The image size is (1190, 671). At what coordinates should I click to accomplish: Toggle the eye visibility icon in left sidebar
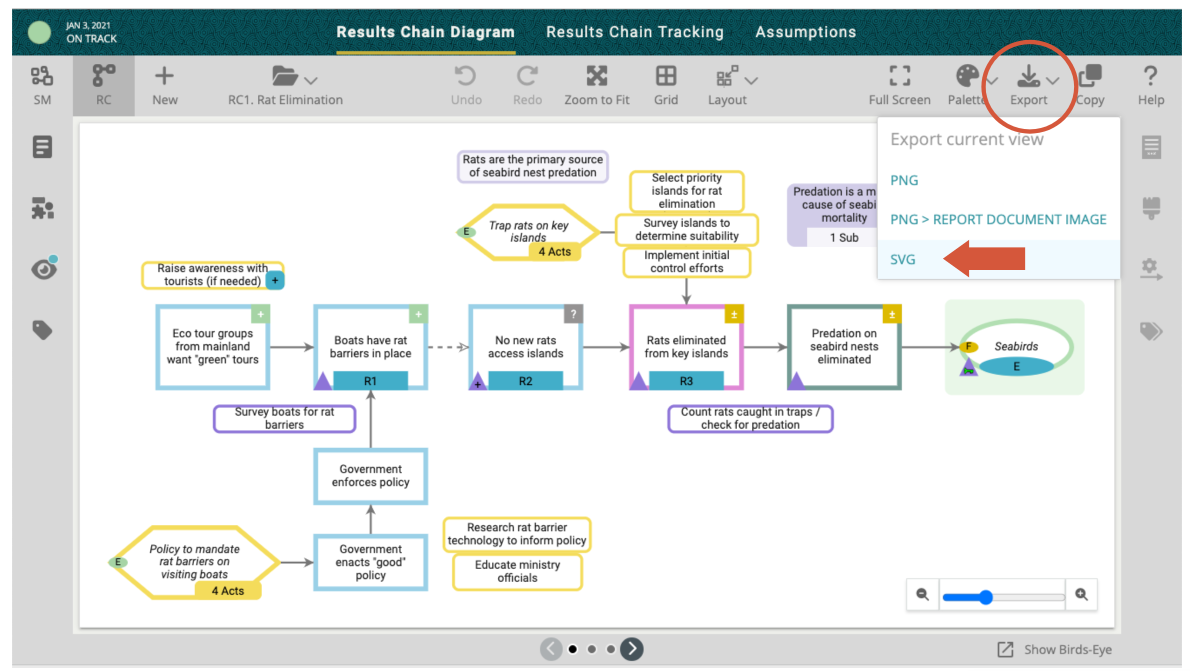tap(43, 268)
